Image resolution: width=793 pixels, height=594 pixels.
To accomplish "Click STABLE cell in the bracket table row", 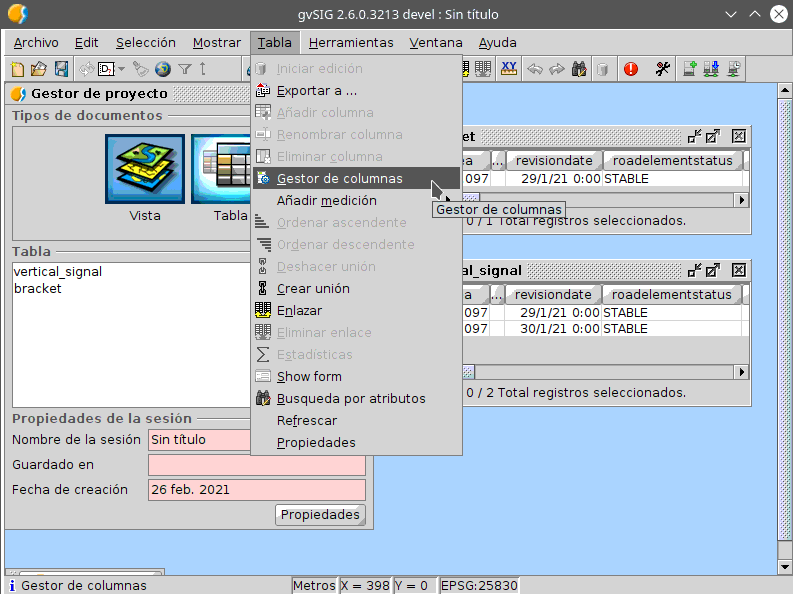I will (673, 178).
